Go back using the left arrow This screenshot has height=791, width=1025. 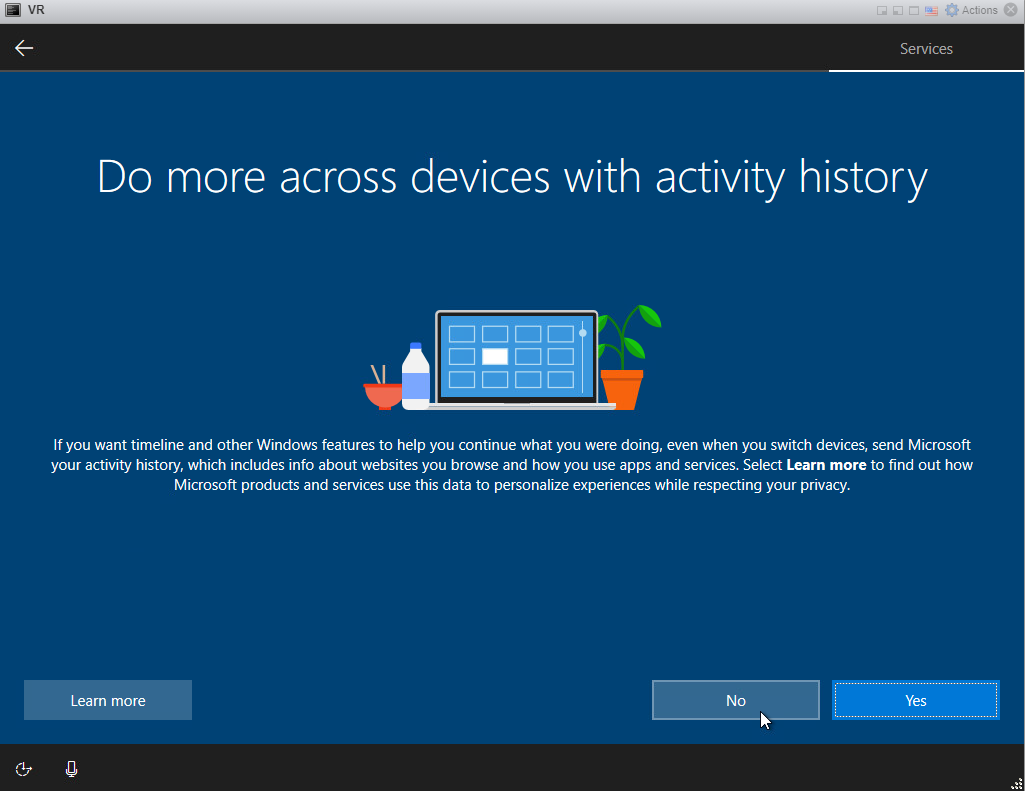[24, 48]
